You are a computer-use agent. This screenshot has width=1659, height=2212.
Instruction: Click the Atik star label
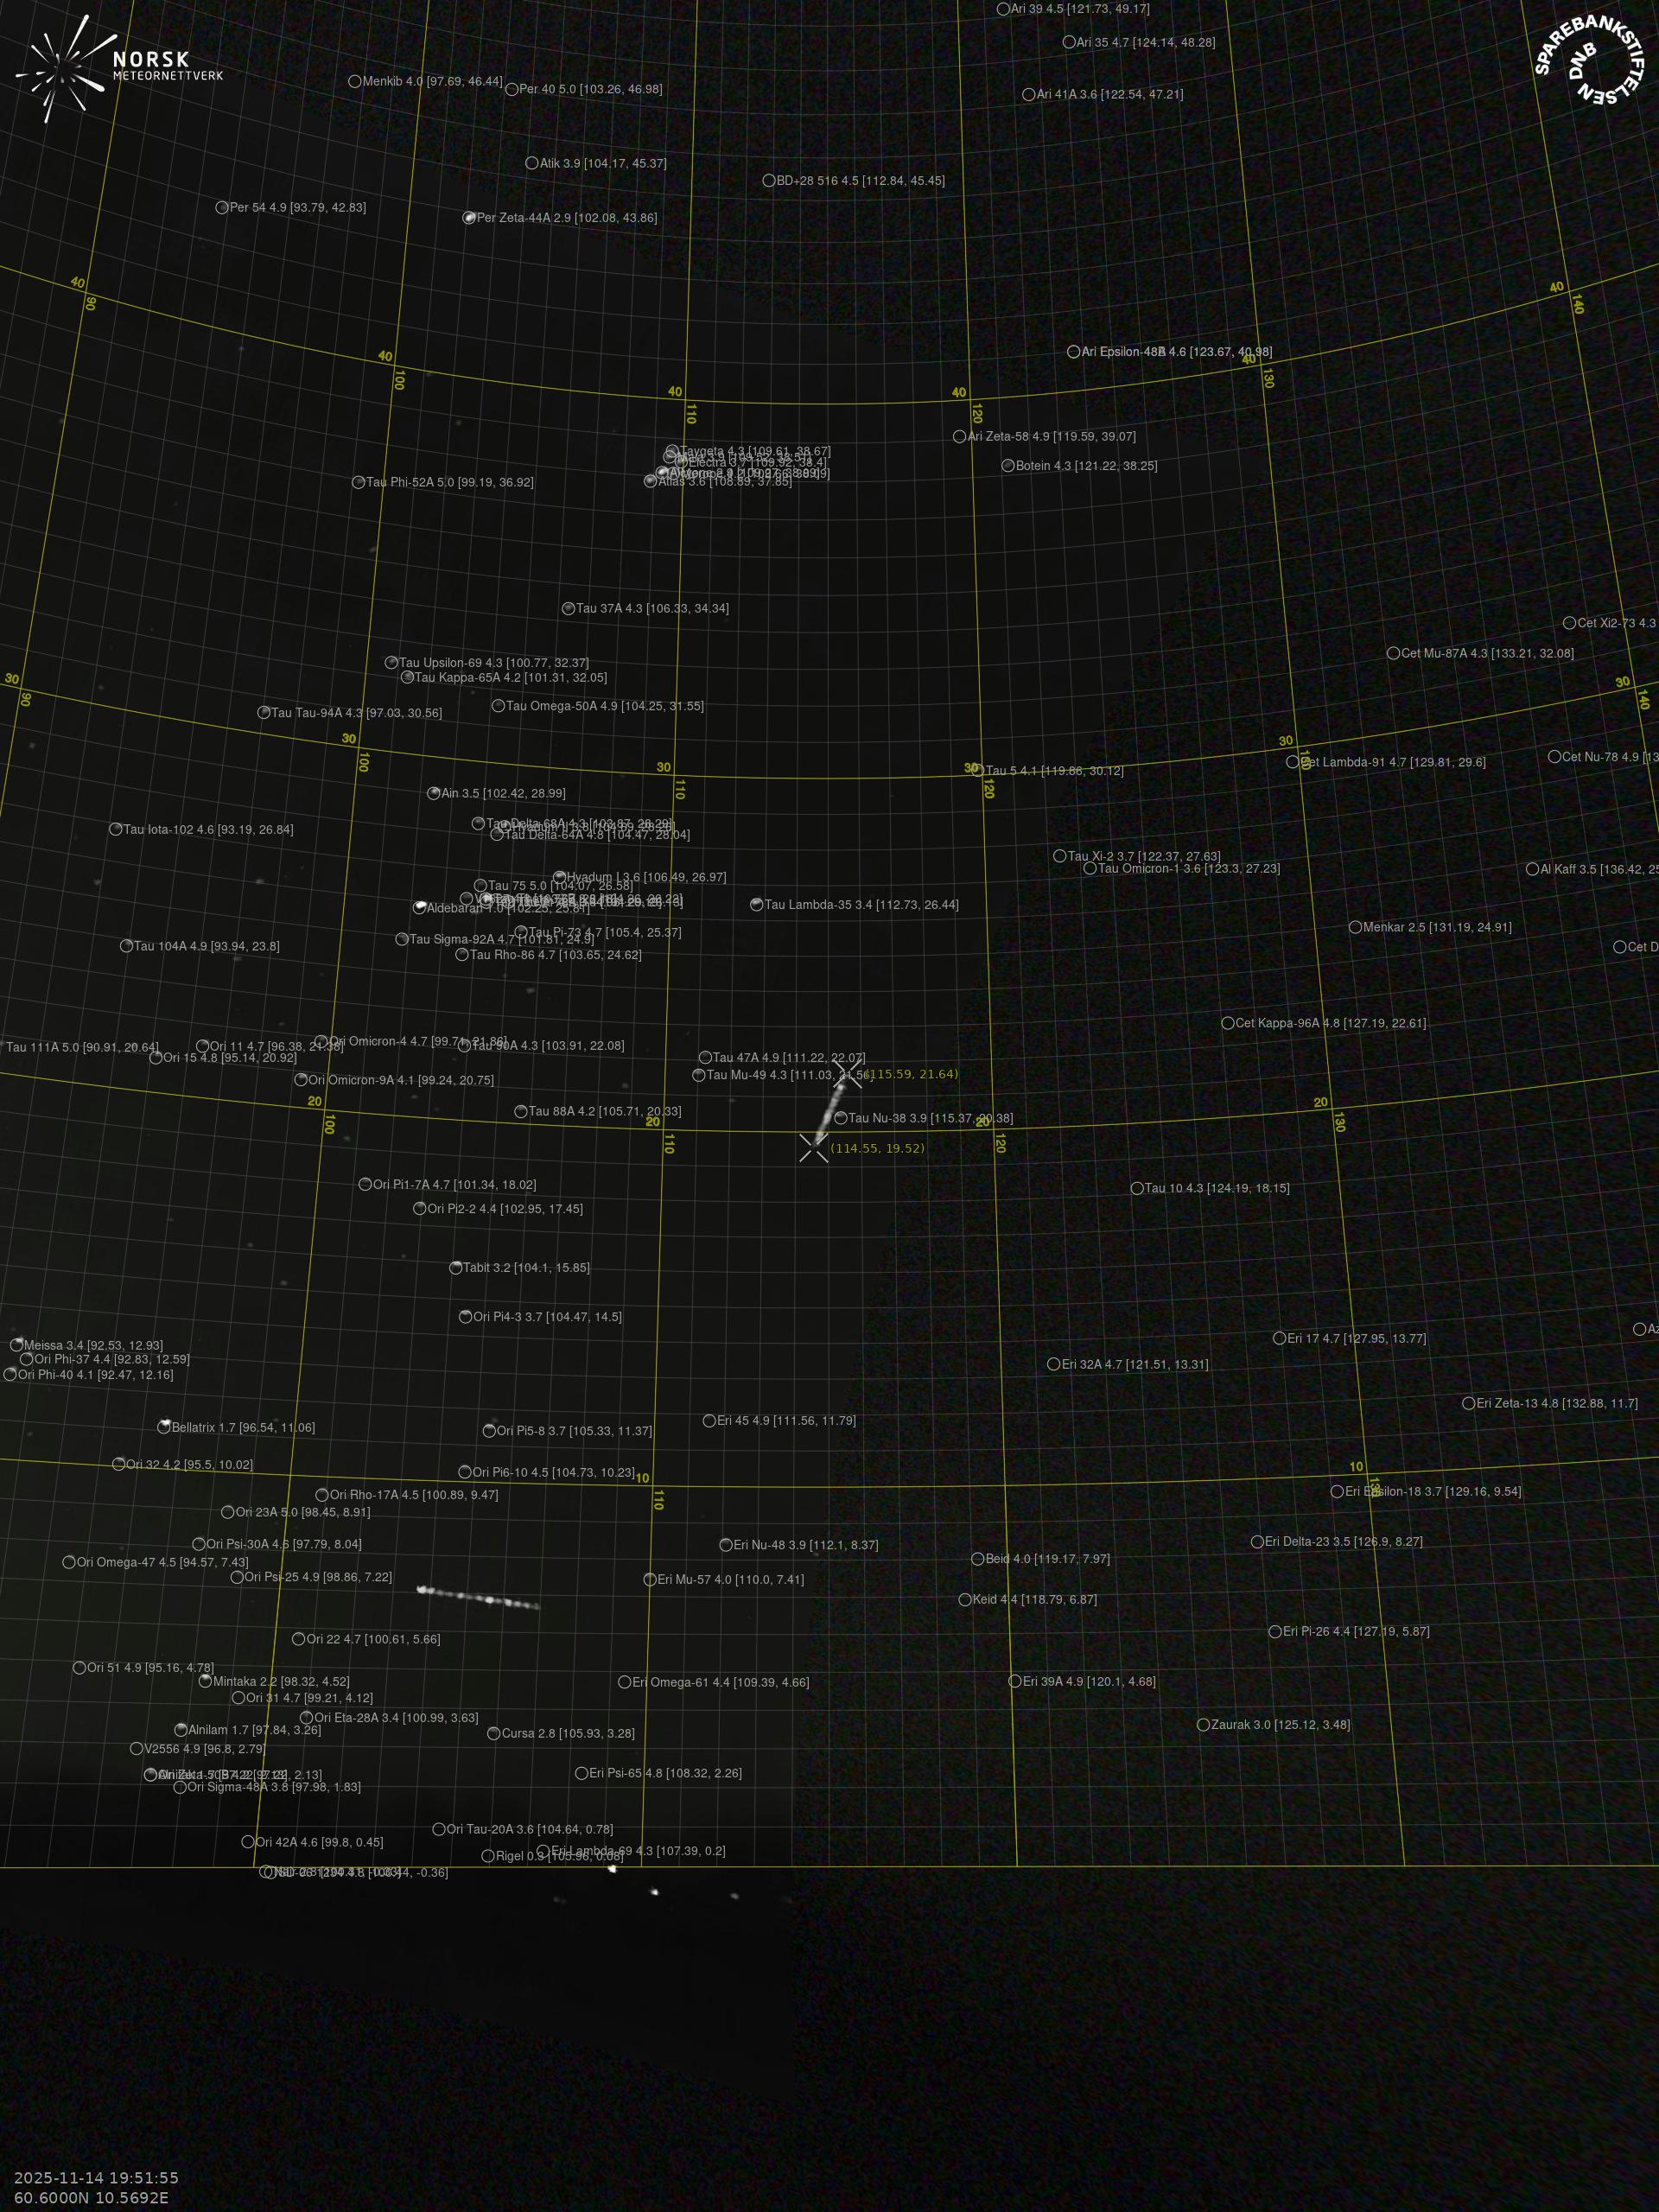[x=602, y=163]
